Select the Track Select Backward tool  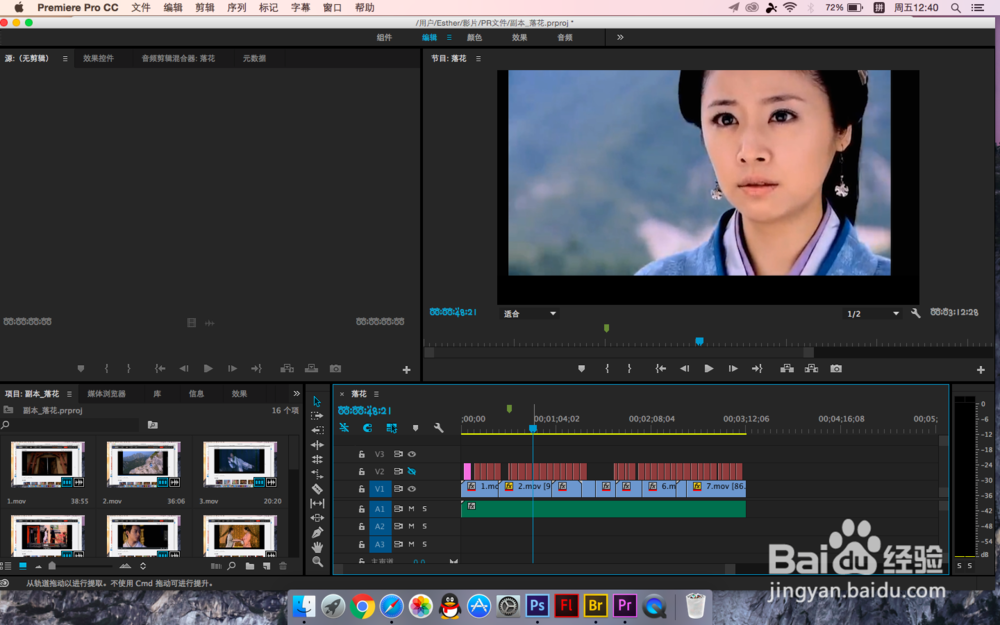coord(317,430)
